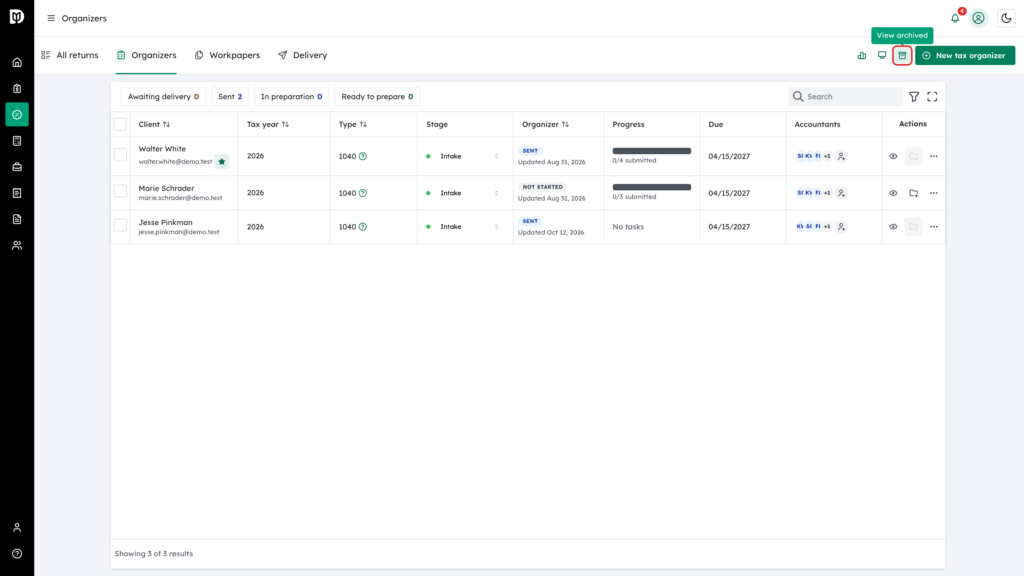This screenshot has width=1024, height=576.
Task: Click more actions for Jesse Pinkman
Action: 933,227
